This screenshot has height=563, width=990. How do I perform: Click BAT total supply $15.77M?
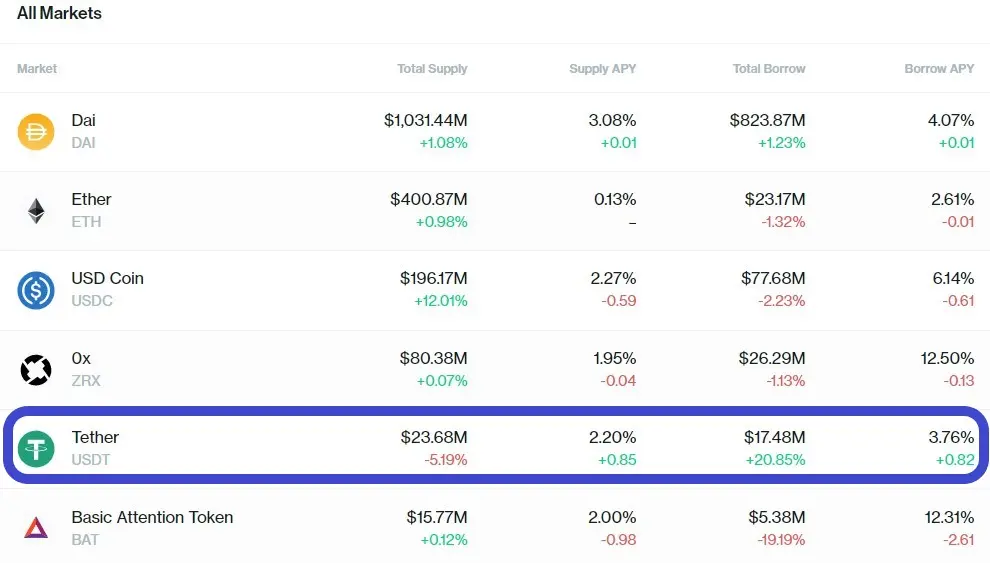(437, 518)
